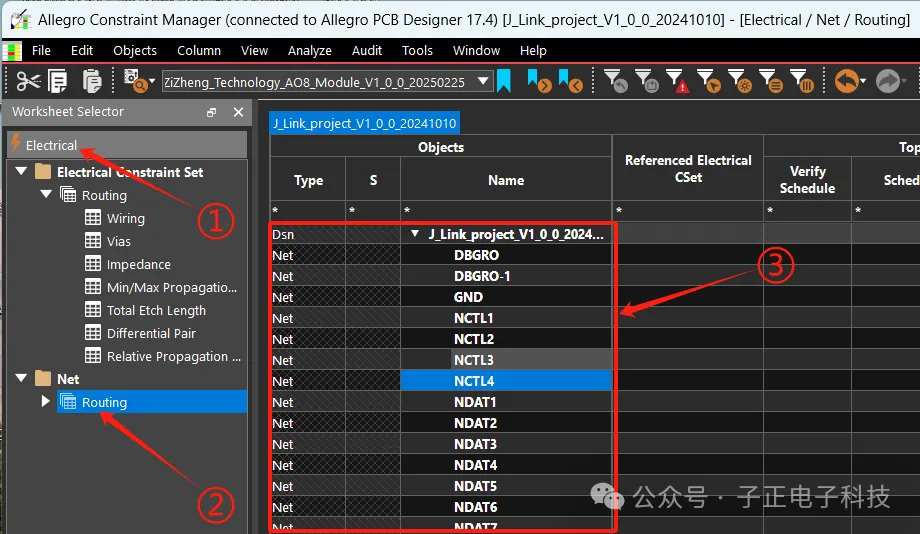Click the Type column header
This screenshot has height=534, width=920.
(x=309, y=180)
